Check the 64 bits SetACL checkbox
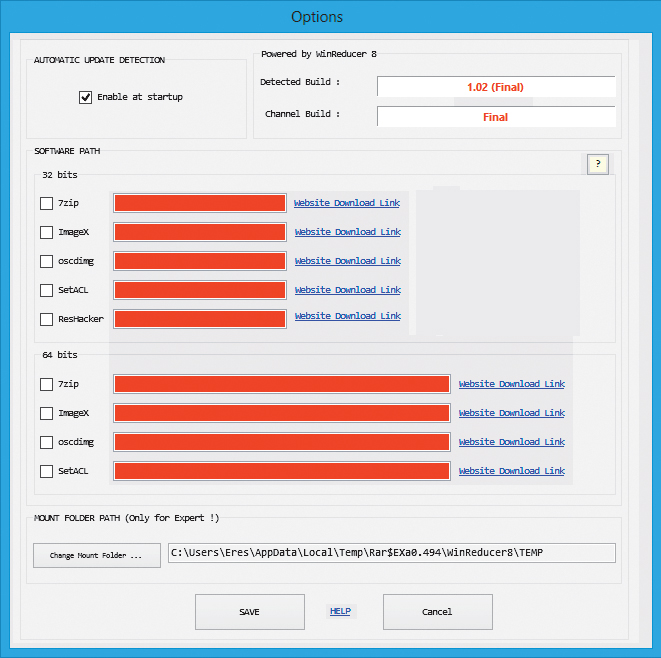The width and height of the screenshot is (661, 658). click(x=47, y=471)
